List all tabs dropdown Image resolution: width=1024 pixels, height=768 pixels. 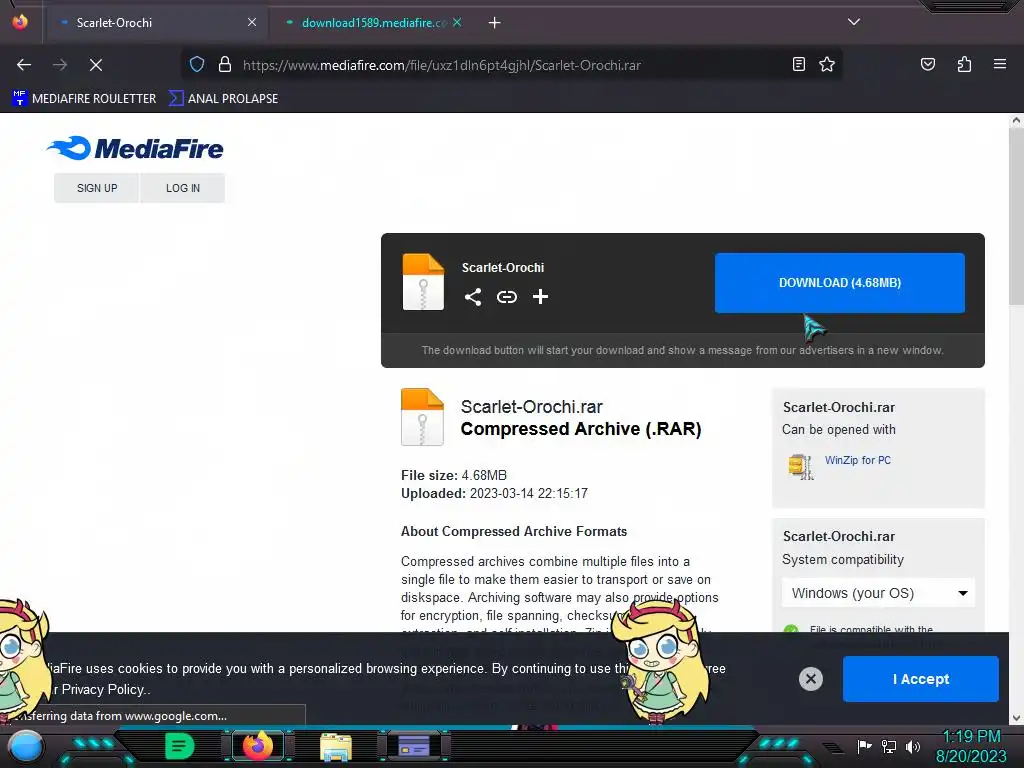(854, 22)
